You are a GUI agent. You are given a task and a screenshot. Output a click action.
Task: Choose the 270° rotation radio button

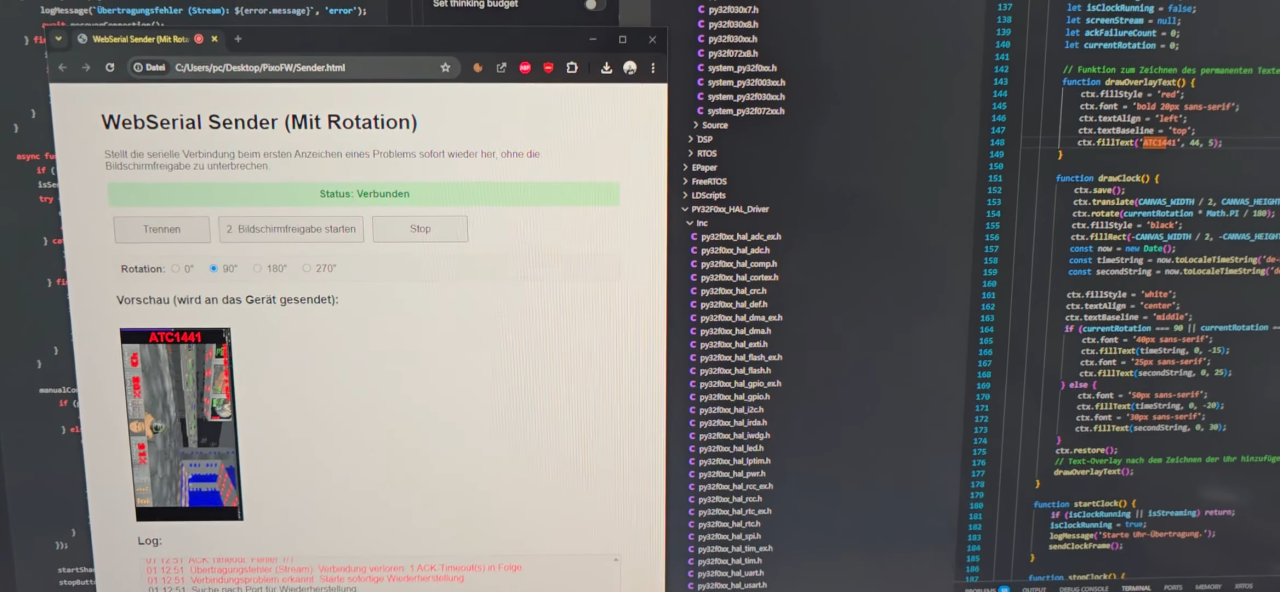pos(306,269)
